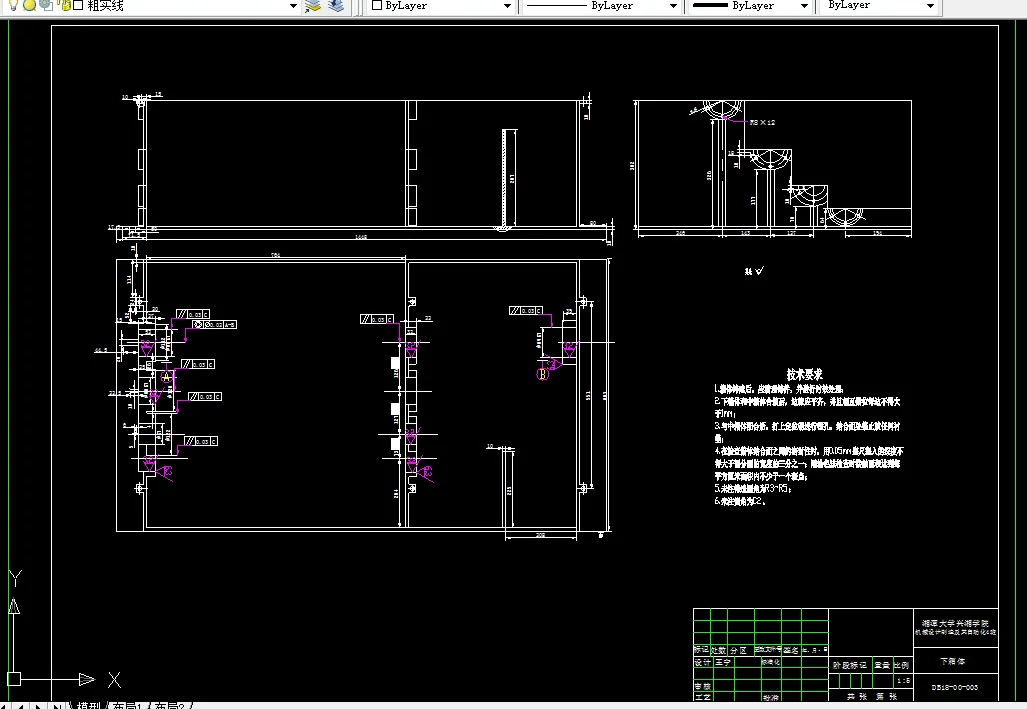The image size is (1027, 709).
Task: Click the 技术要求 heading text
Action: 804,374
